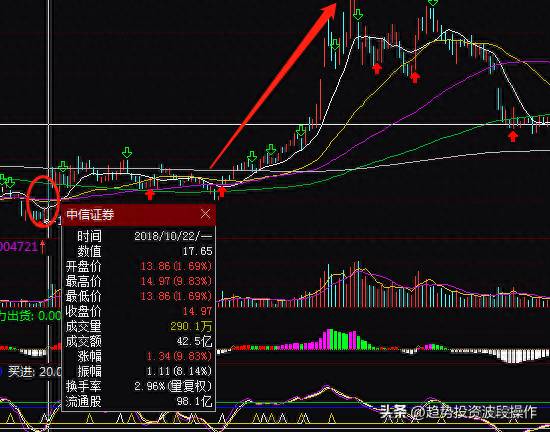Click the 最高价 value 14.97(9.83%)
This screenshot has height=432, width=550.
[x=176, y=281]
